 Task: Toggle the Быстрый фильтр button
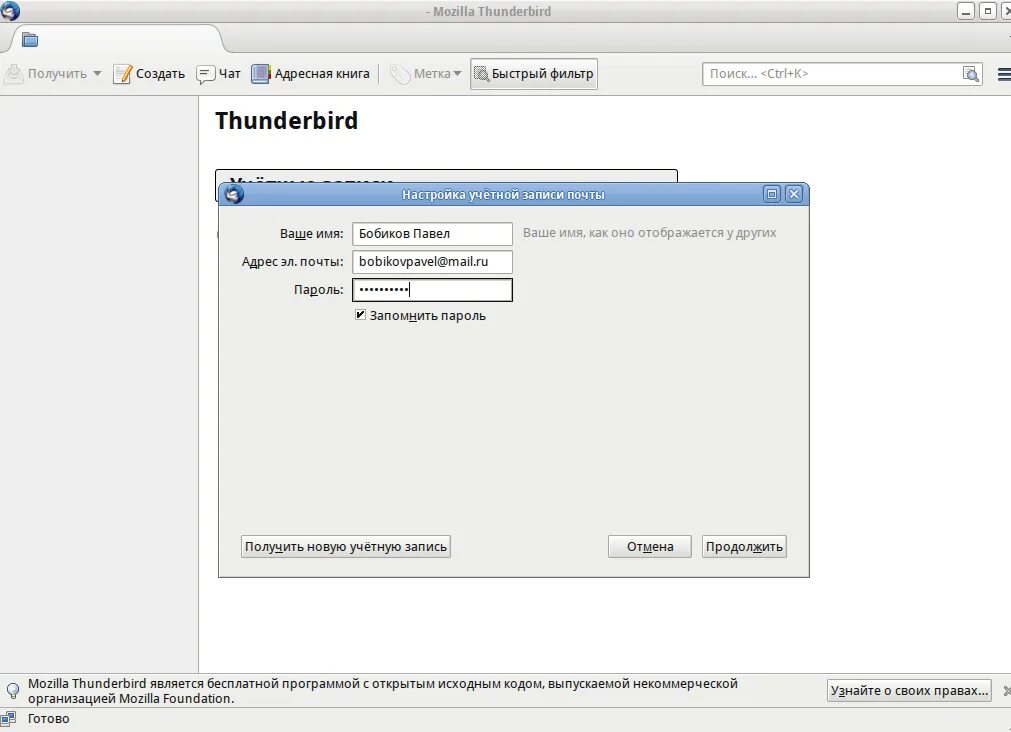coord(534,74)
